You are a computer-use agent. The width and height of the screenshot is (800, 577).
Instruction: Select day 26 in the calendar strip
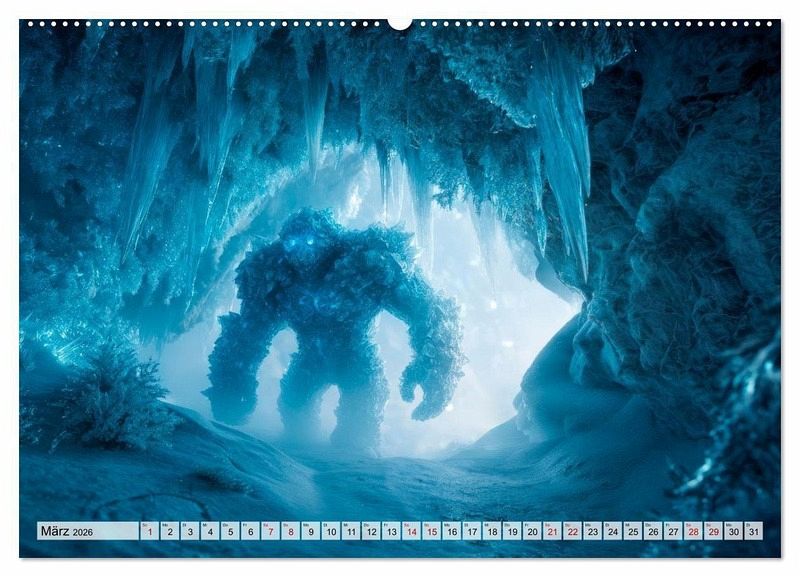(x=654, y=531)
